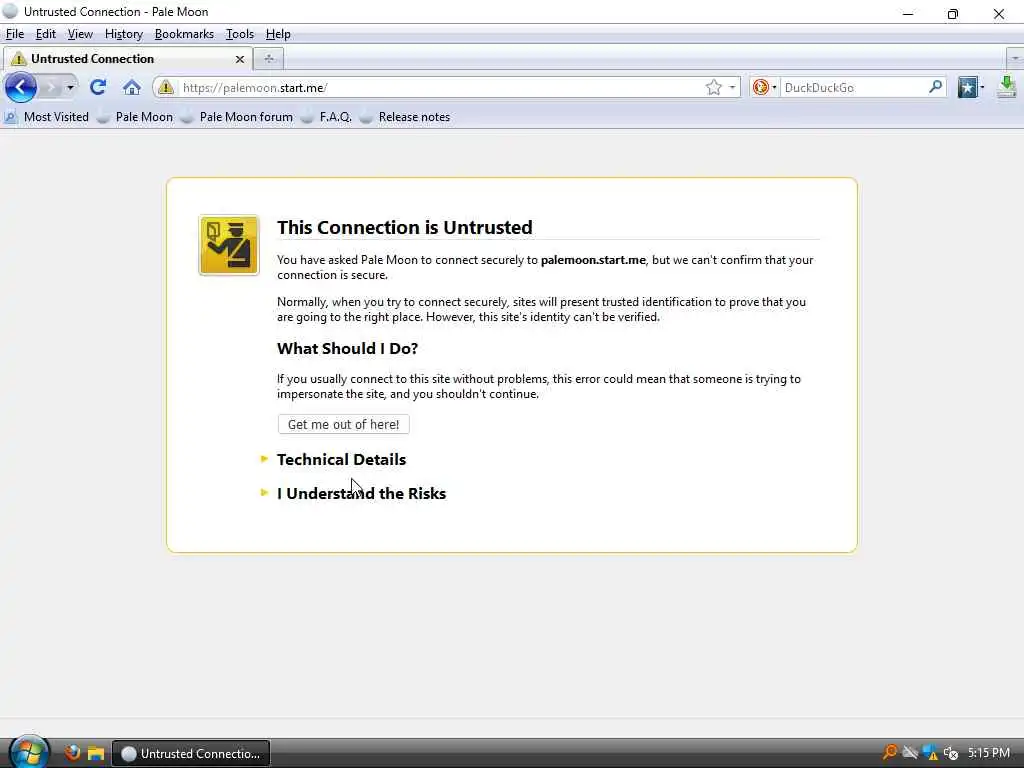Click the muted volume tray icon
The width and height of the screenshot is (1024, 768).
pos(951,753)
